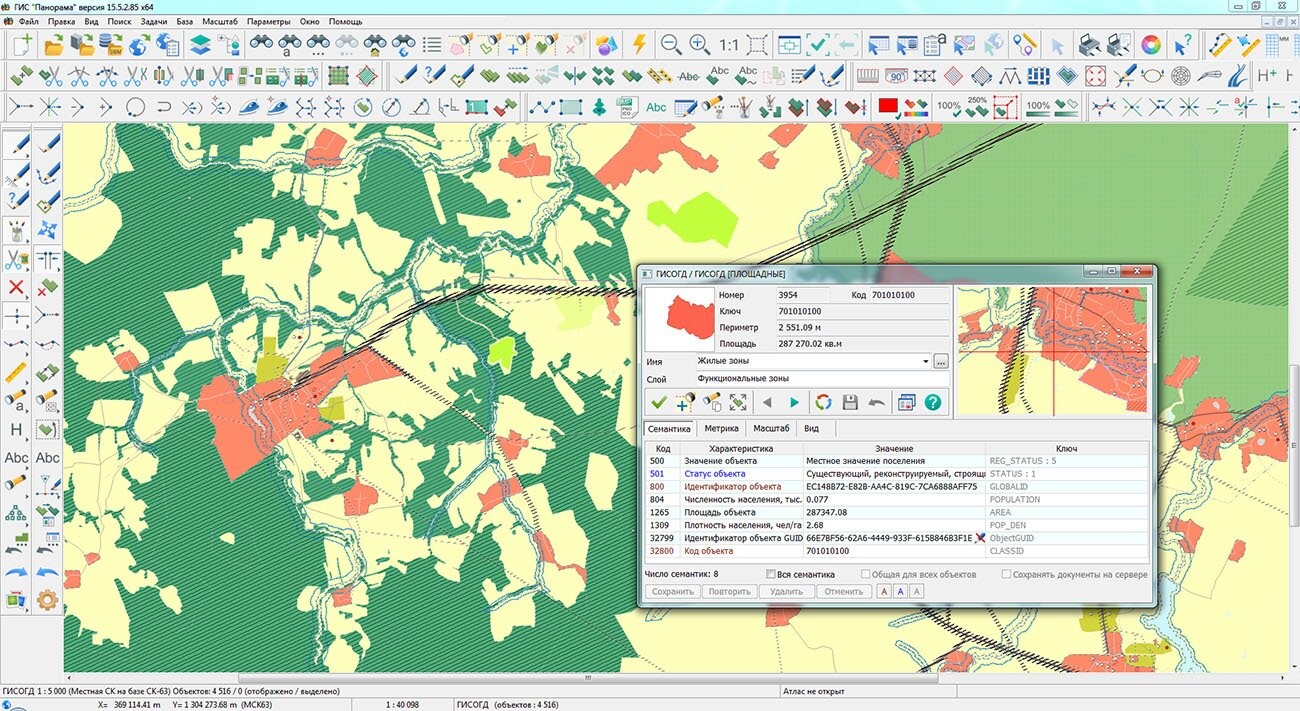1300x711 pixels.
Task: Enable the 'Вся семантика' checkbox
Action: pyautogui.click(x=771, y=575)
